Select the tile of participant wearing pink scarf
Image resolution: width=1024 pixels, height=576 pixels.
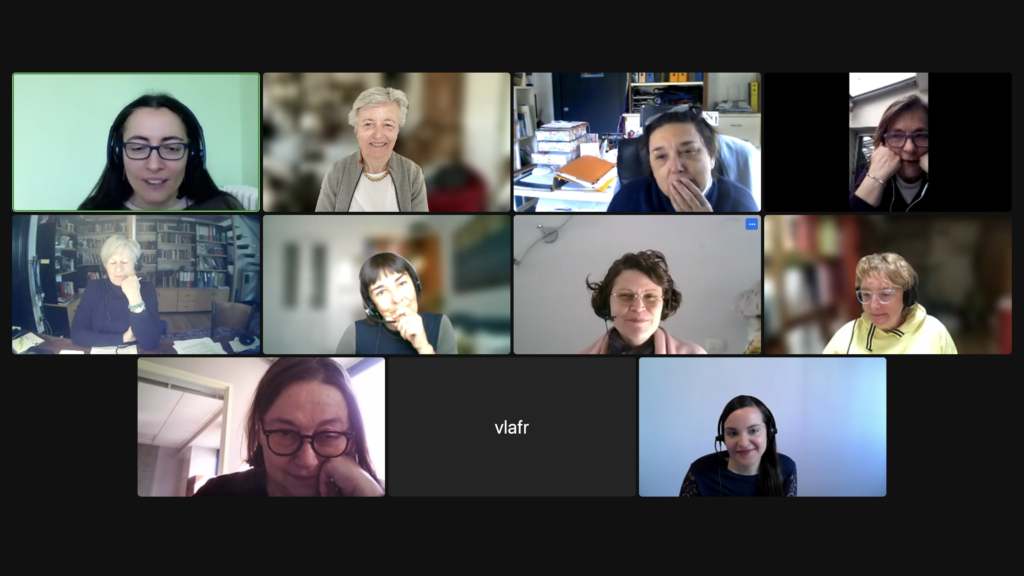click(637, 284)
